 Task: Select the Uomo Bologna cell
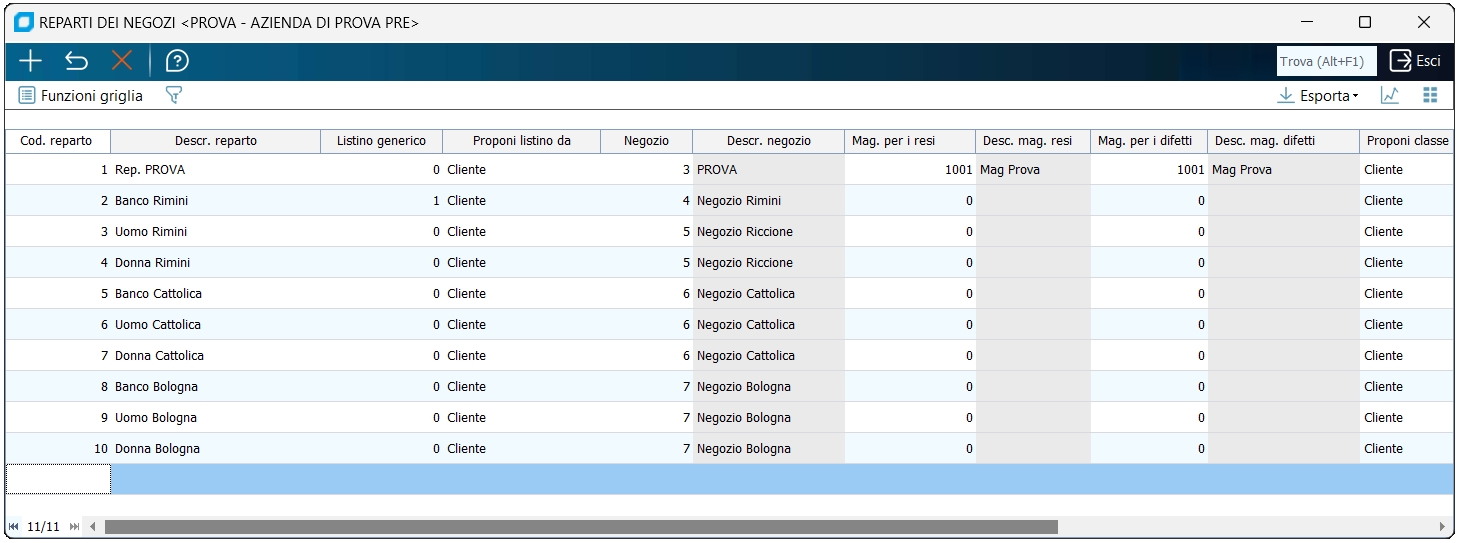215,418
